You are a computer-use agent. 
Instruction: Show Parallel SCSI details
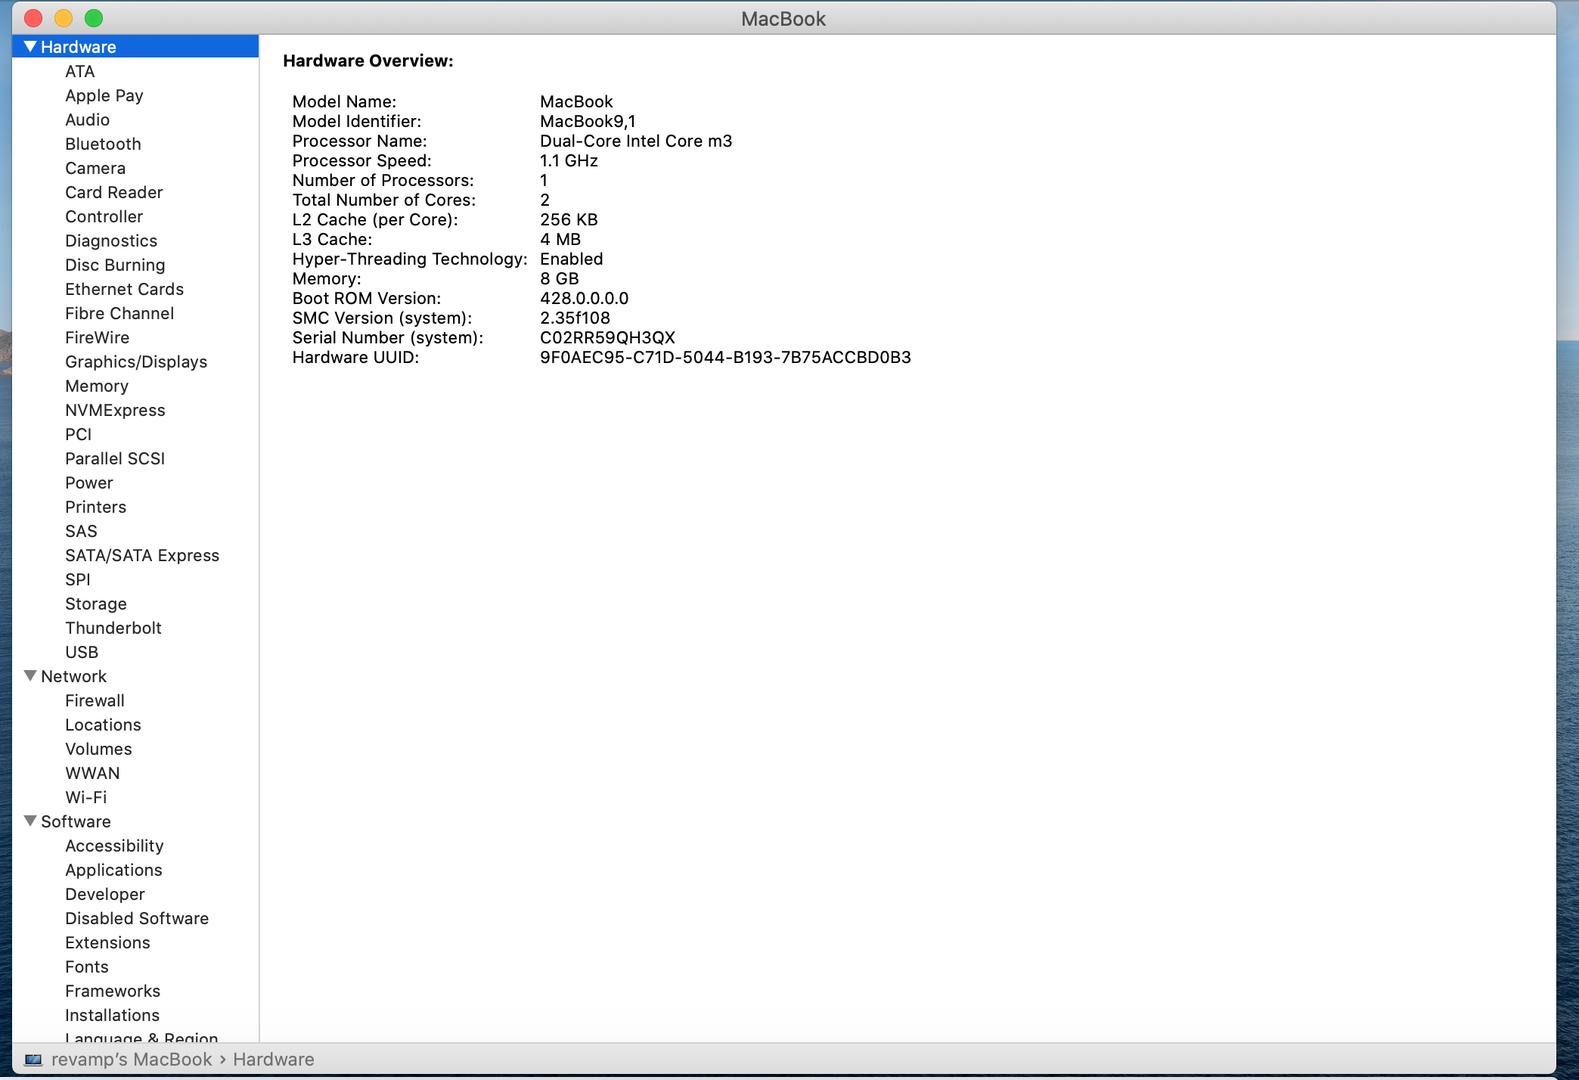click(115, 458)
